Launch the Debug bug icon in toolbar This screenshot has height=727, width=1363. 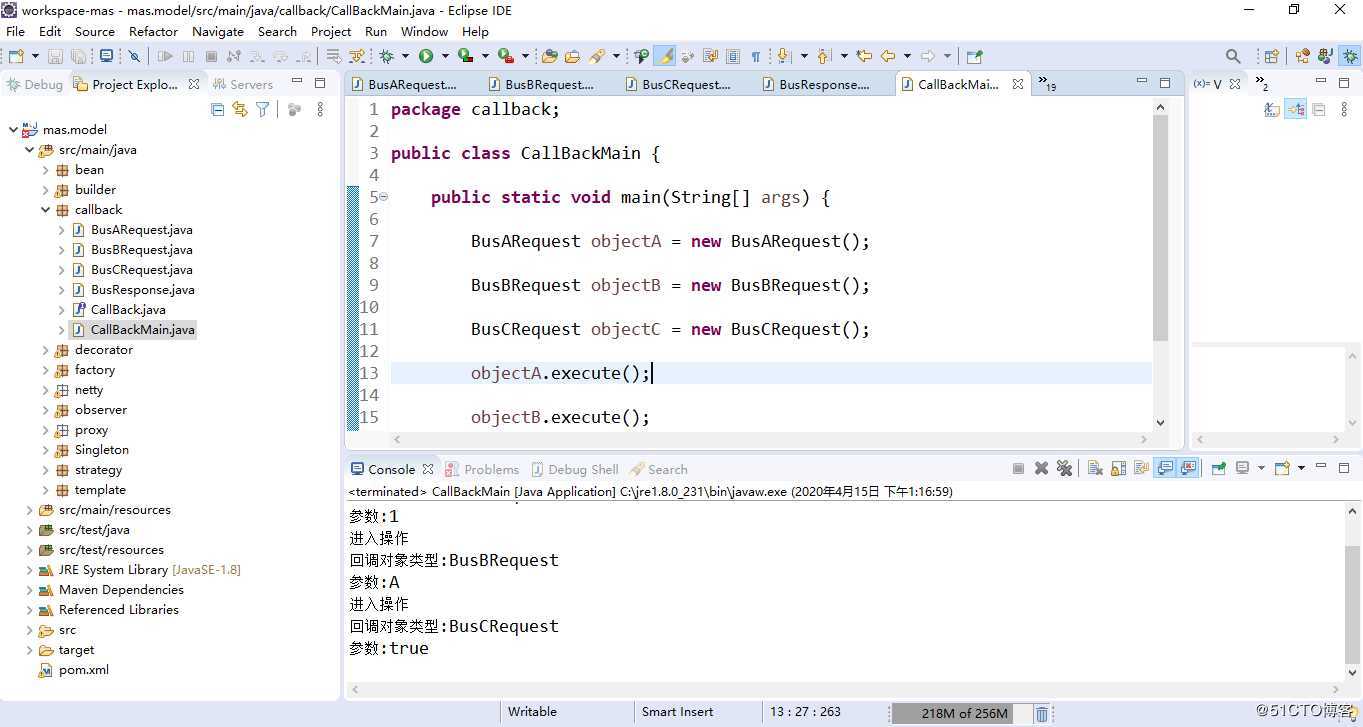pyautogui.click(x=387, y=57)
